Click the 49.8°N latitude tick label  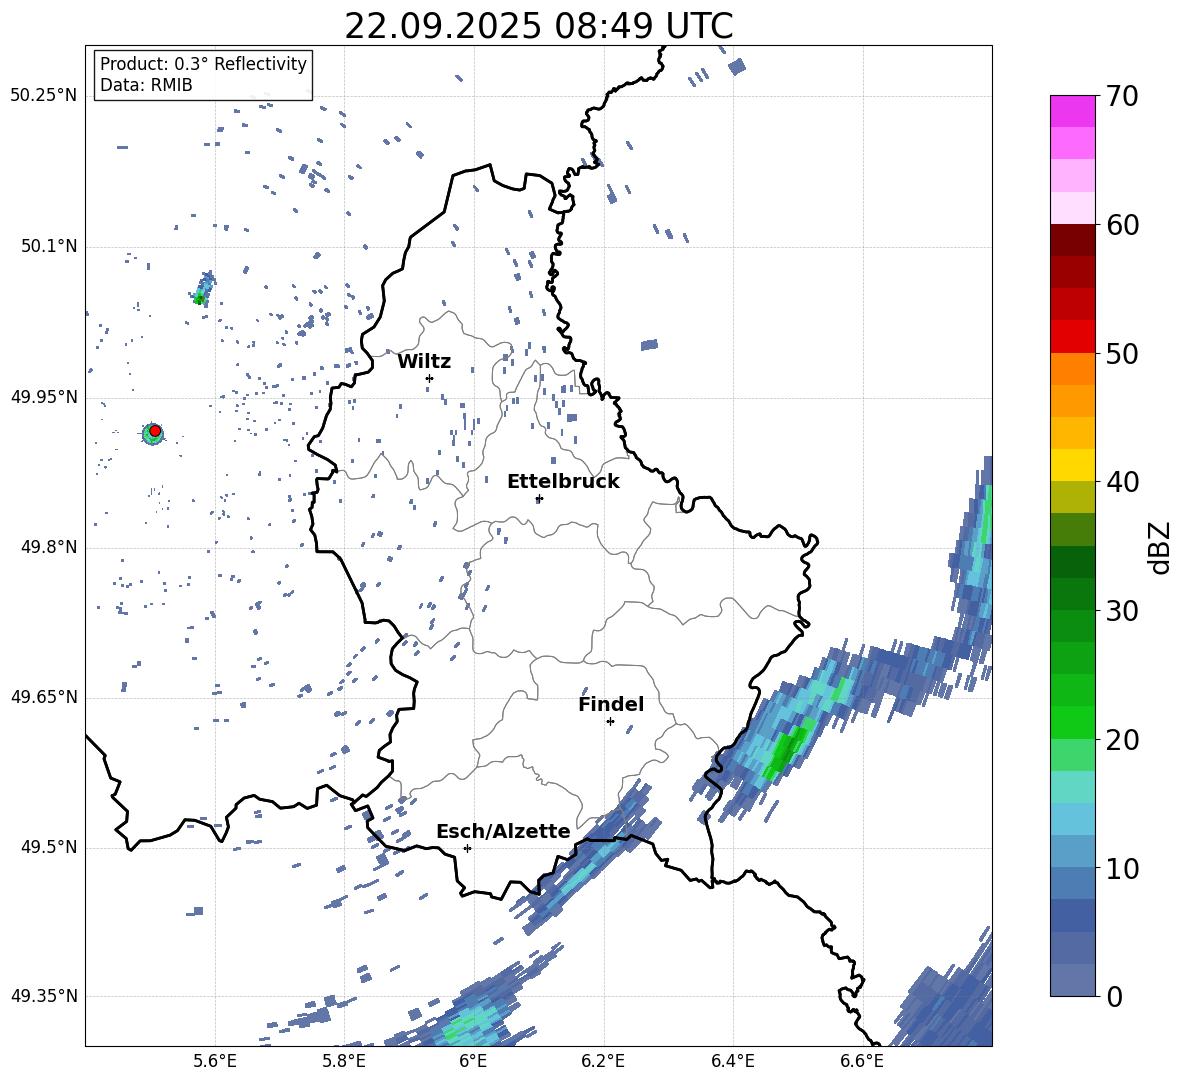pyautogui.click(x=48, y=547)
